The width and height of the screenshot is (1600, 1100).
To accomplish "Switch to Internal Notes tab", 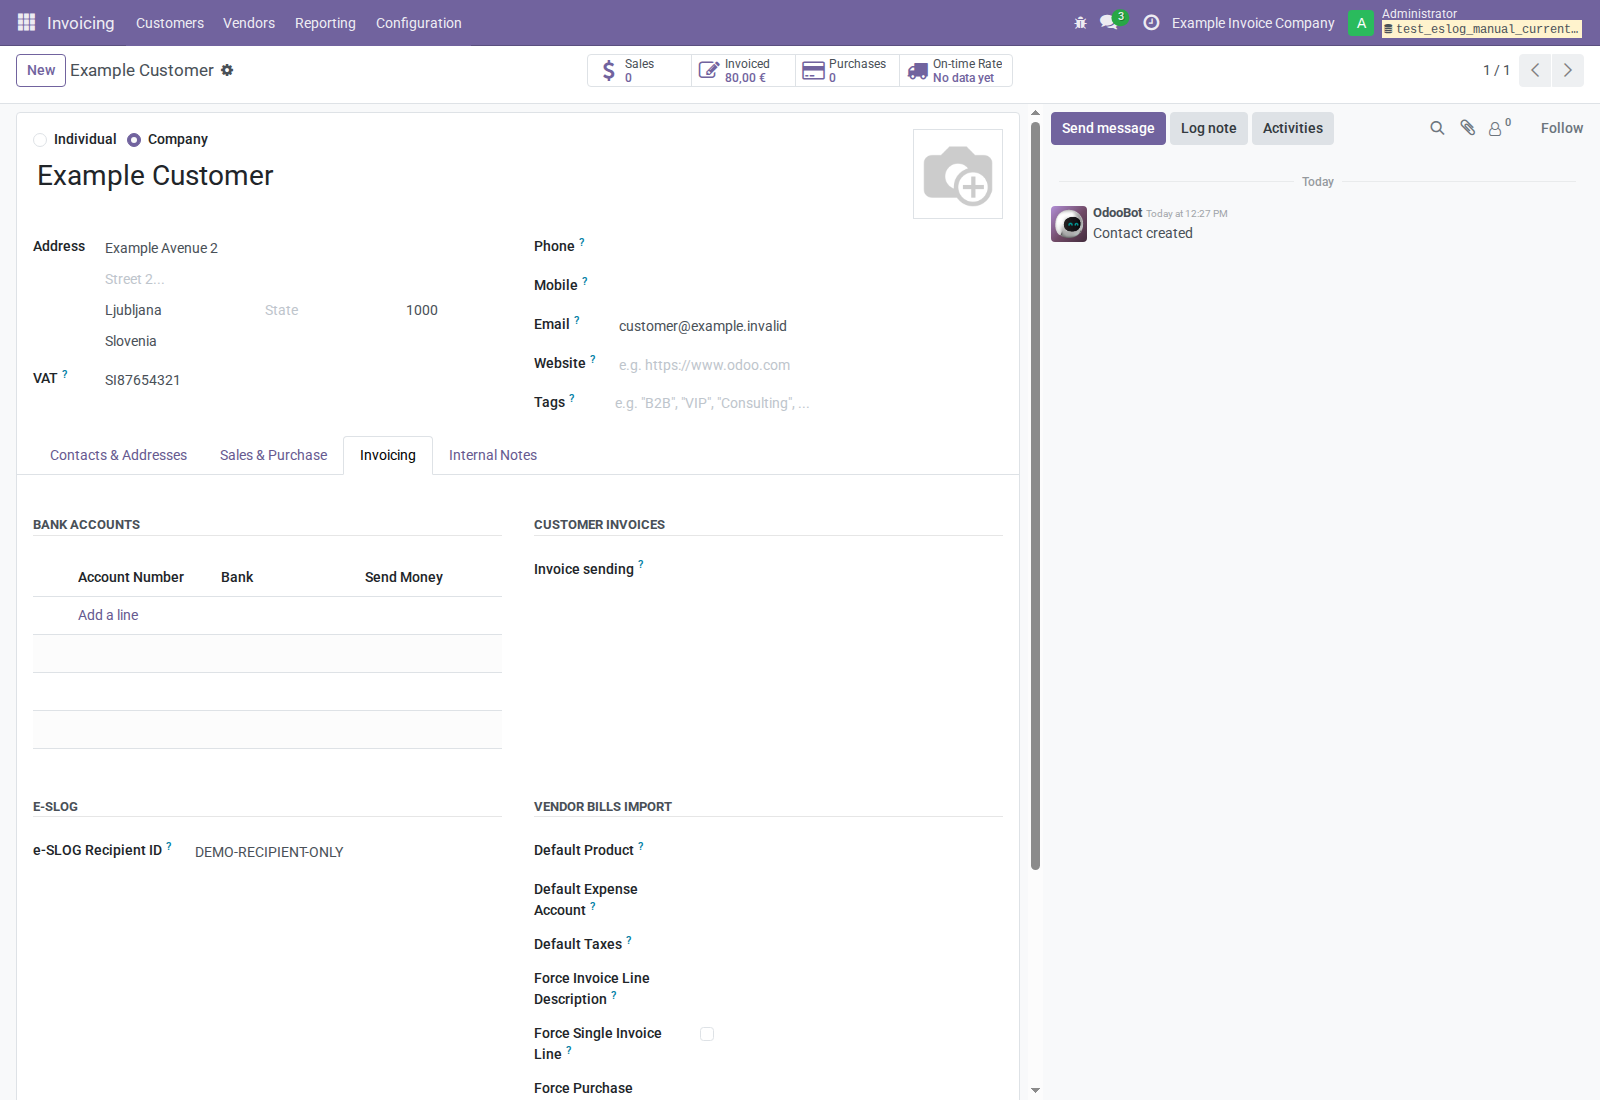I will pyautogui.click(x=493, y=455).
